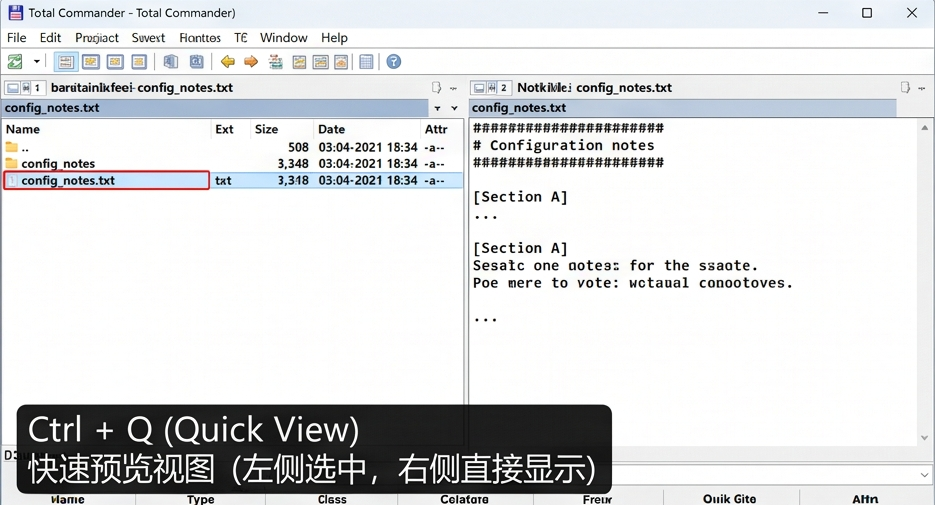Open the File menu

[17, 38]
